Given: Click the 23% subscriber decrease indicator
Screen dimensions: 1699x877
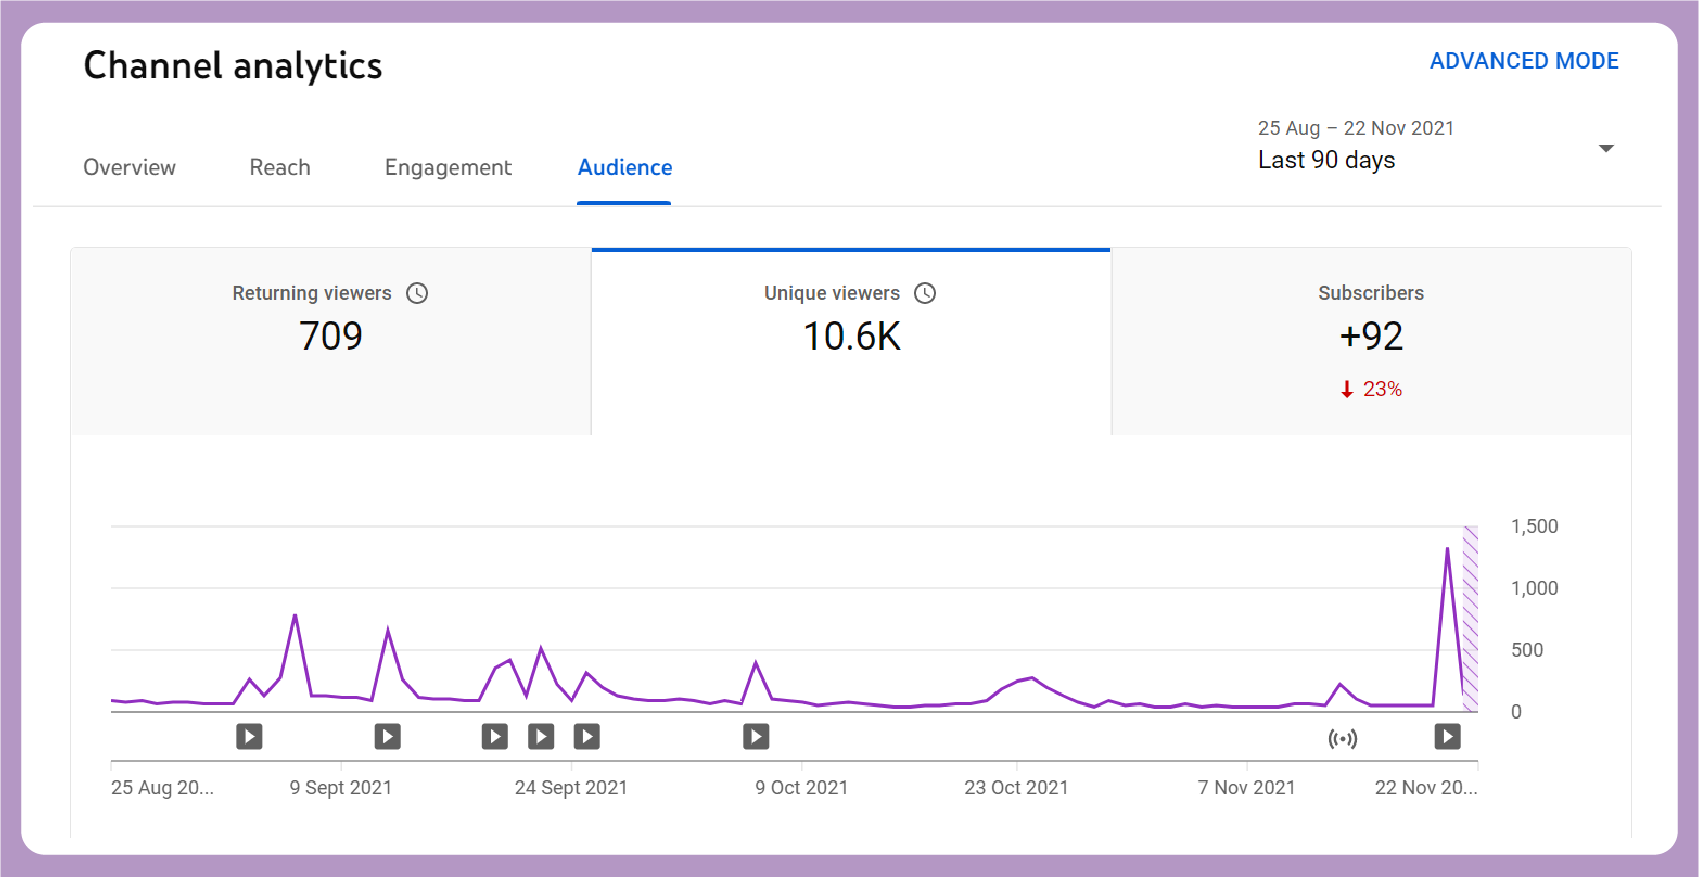Looking at the screenshot, I should pos(1371,389).
